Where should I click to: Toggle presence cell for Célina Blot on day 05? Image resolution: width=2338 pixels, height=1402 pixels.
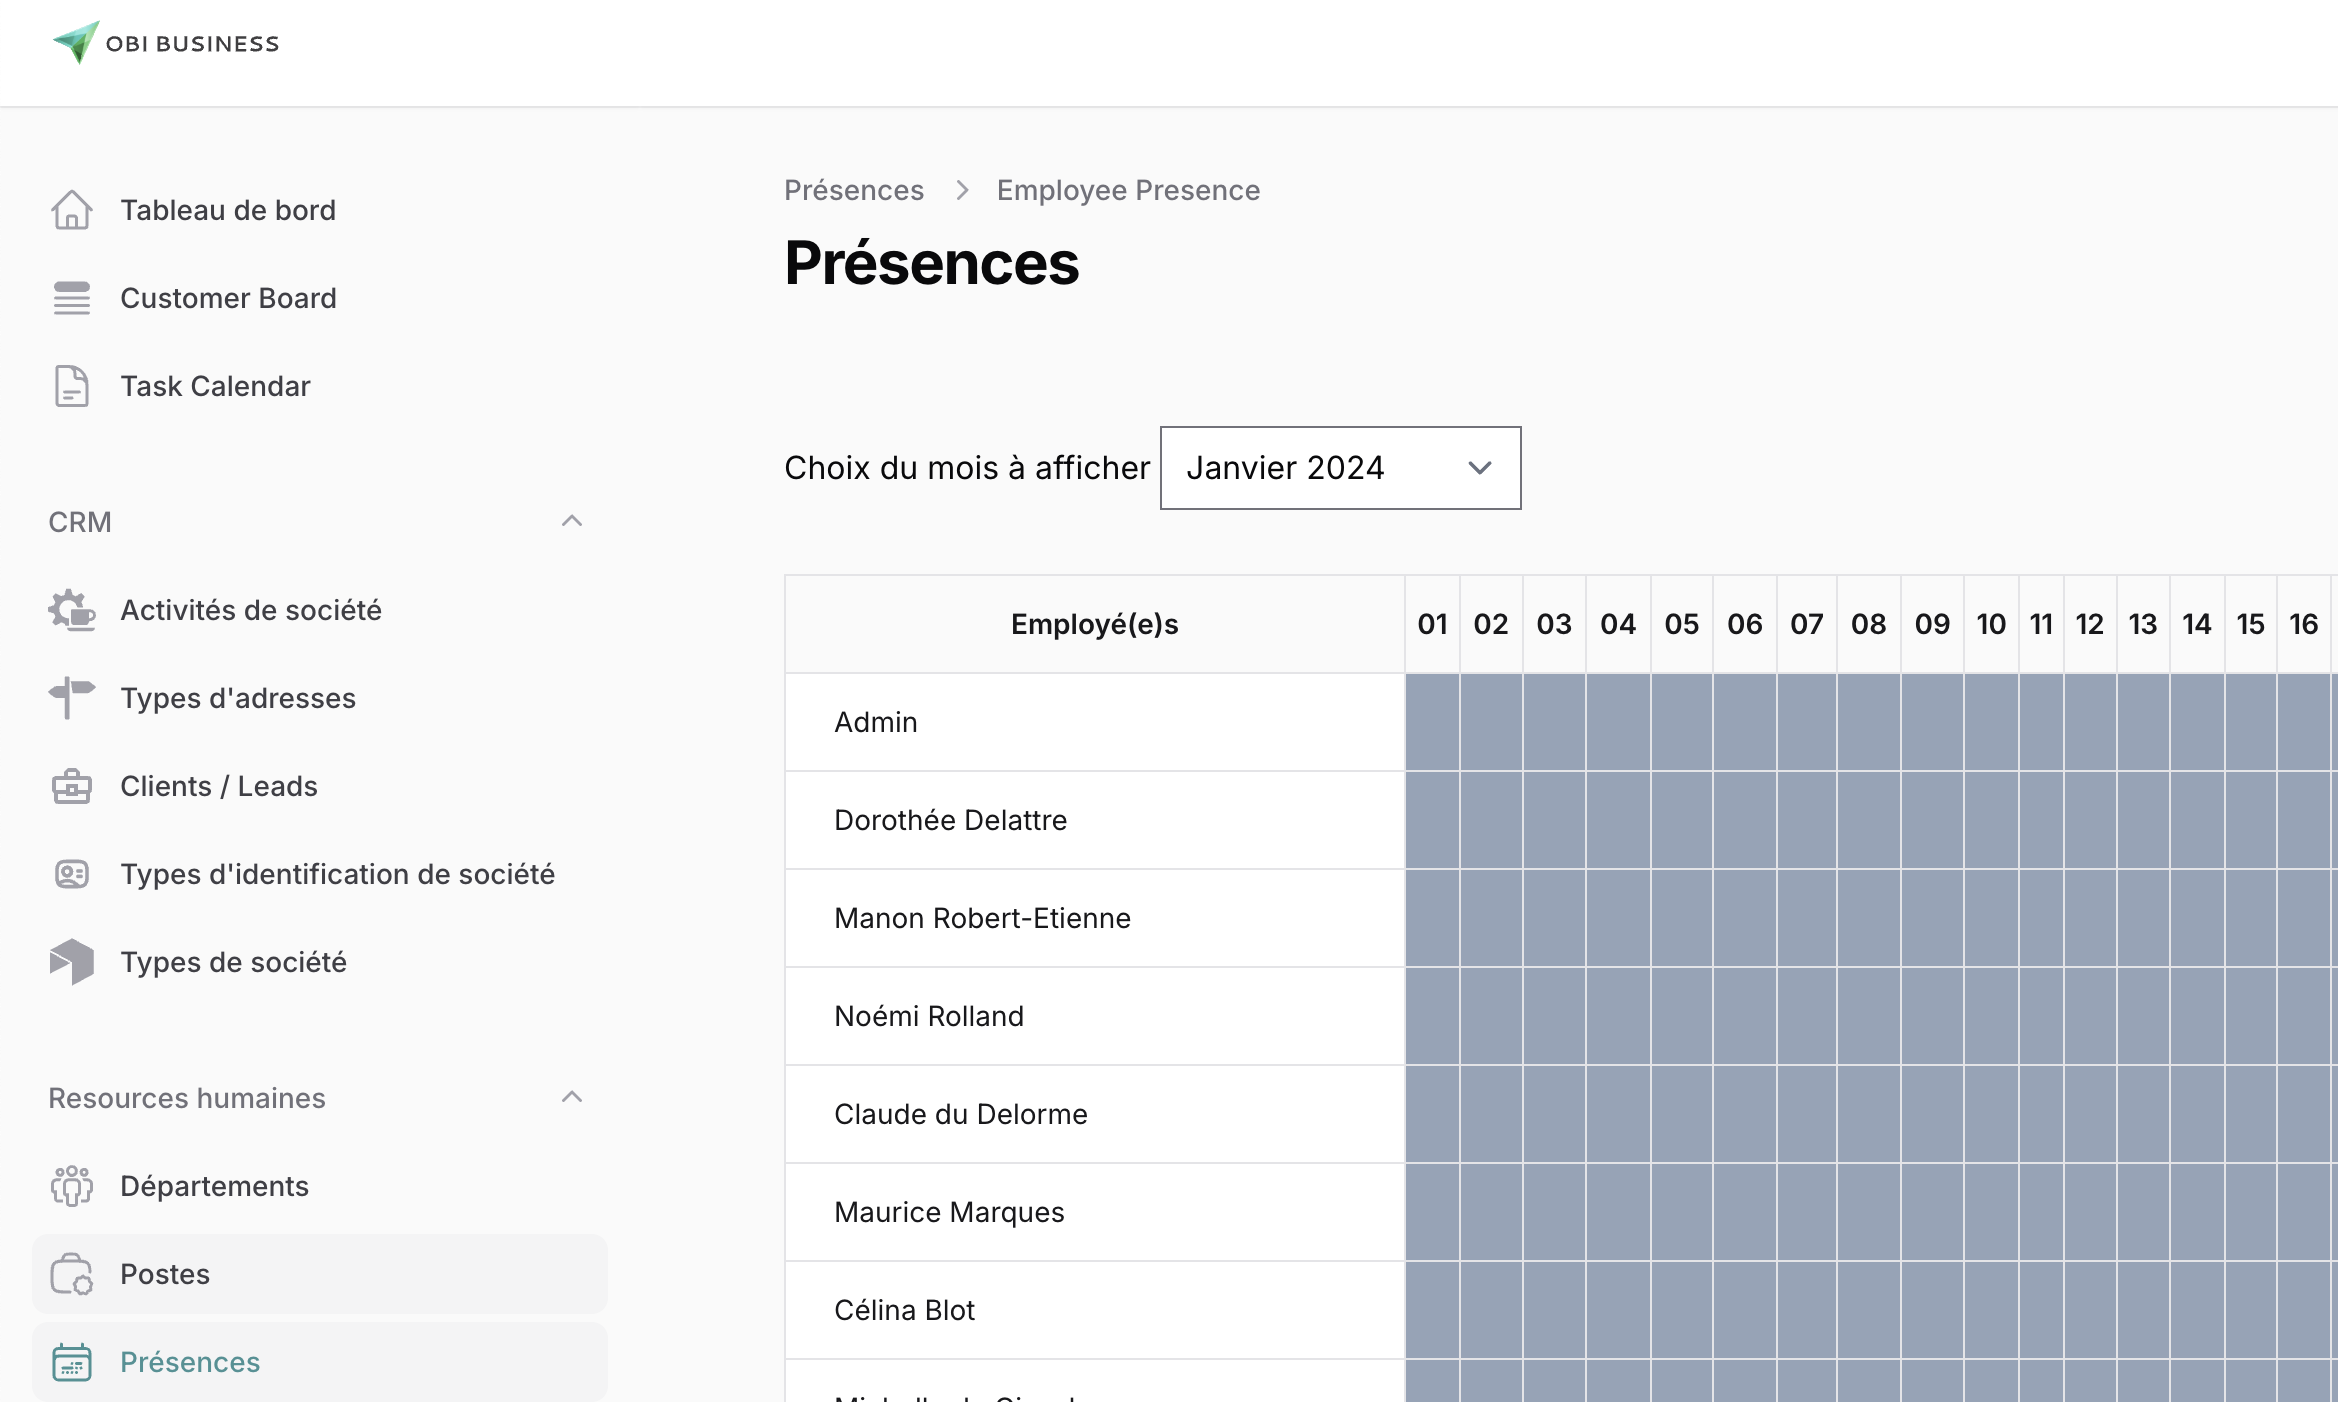(x=1680, y=1310)
